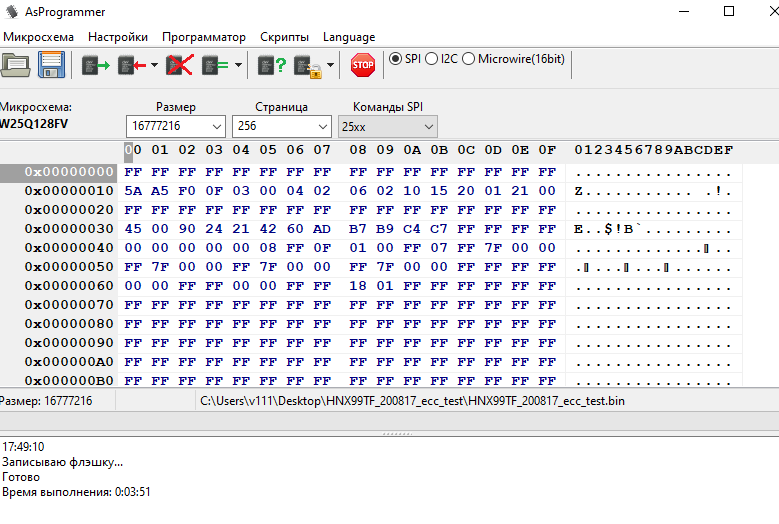Click column header 00 in hex editor
779x524 pixels.
[133, 150]
